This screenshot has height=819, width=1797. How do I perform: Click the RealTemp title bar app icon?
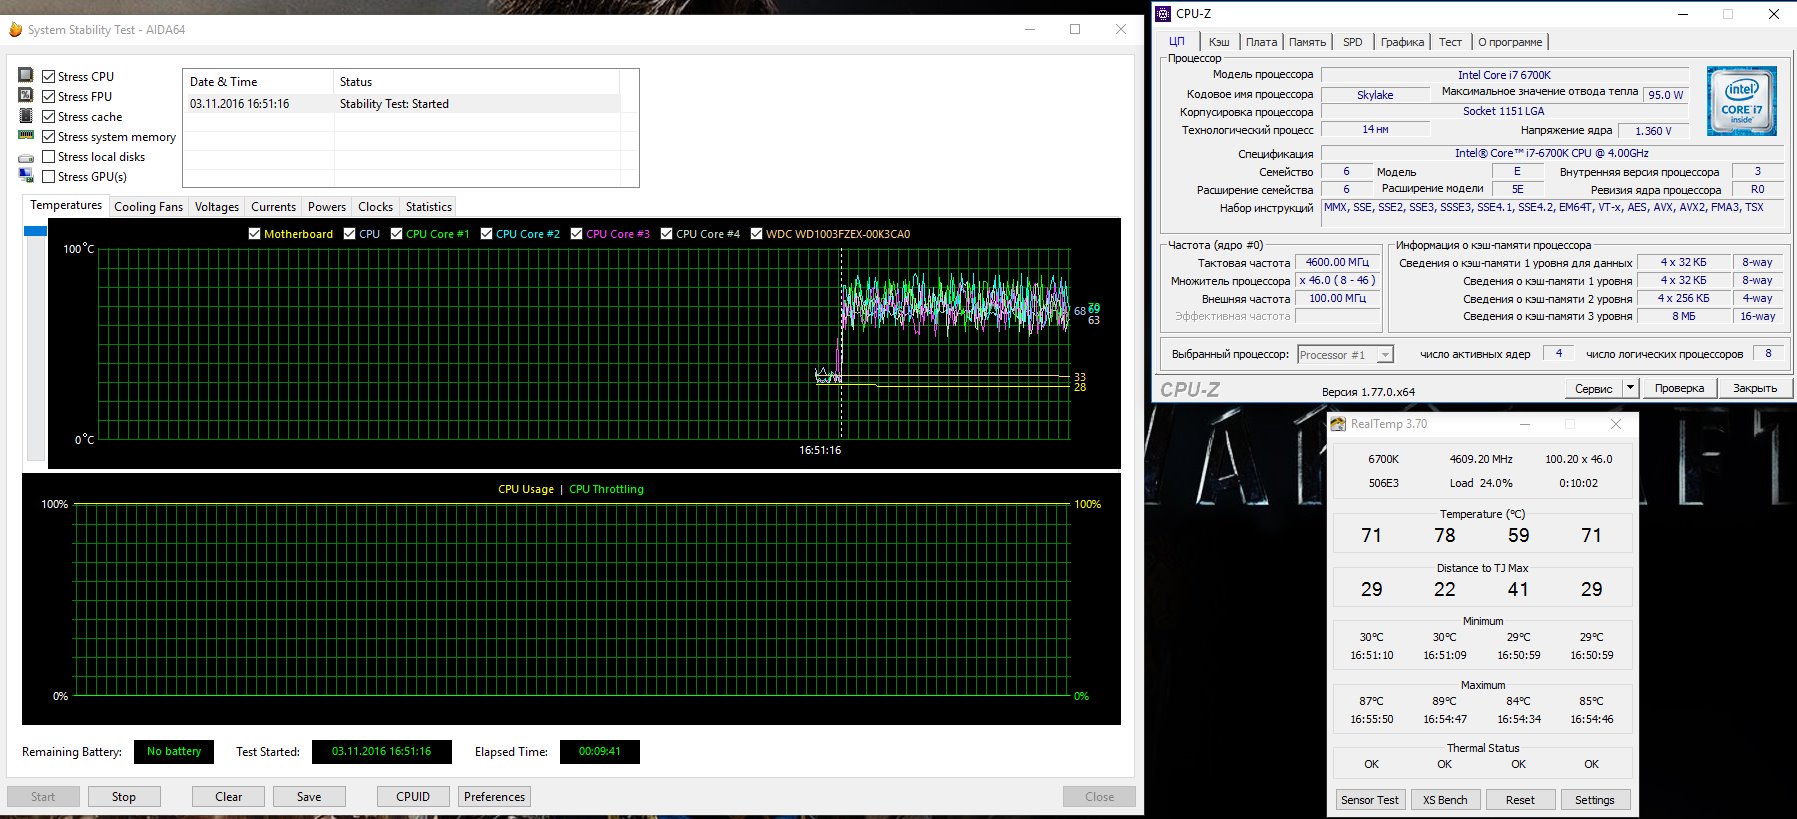1338,424
